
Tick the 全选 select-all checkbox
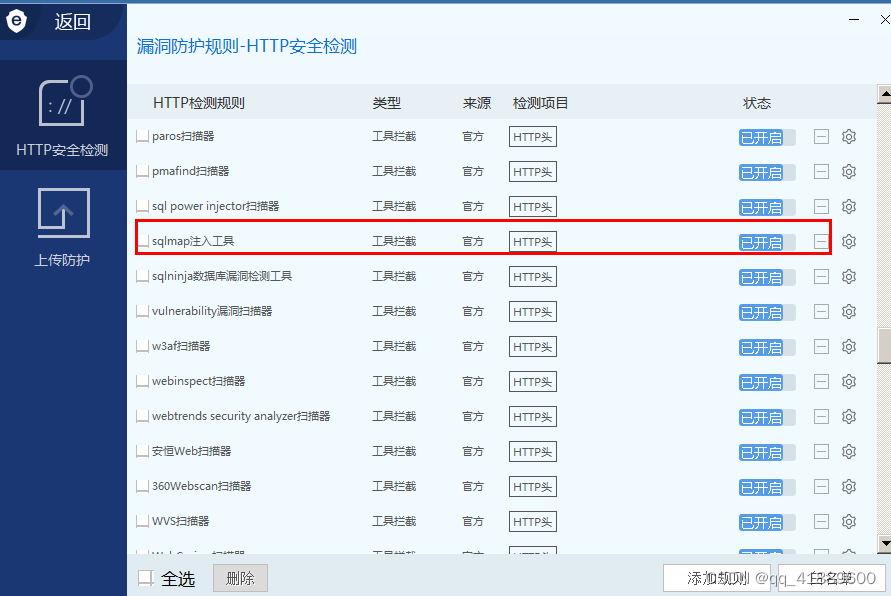[145, 578]
